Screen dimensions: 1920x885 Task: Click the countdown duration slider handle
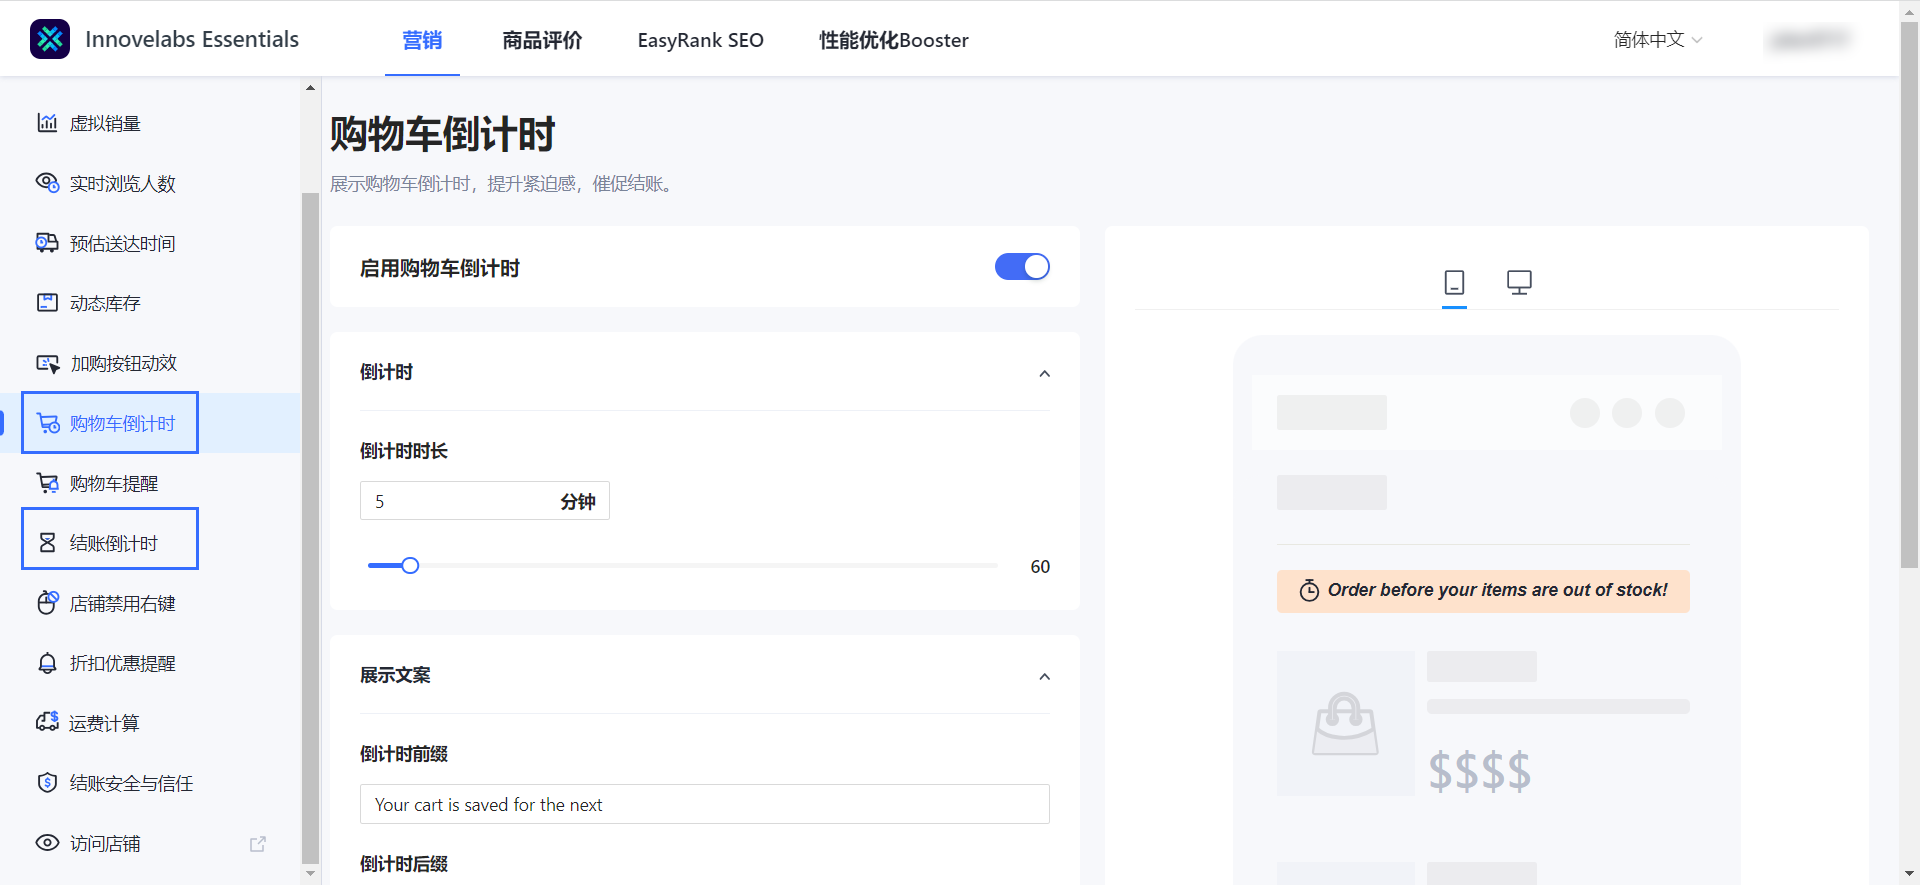pyautogui.click(x=410, y=566)
